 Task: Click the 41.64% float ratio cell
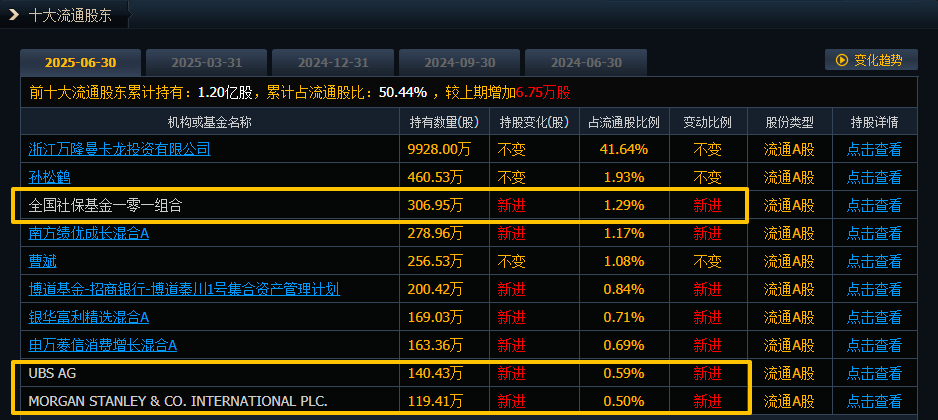624,149
